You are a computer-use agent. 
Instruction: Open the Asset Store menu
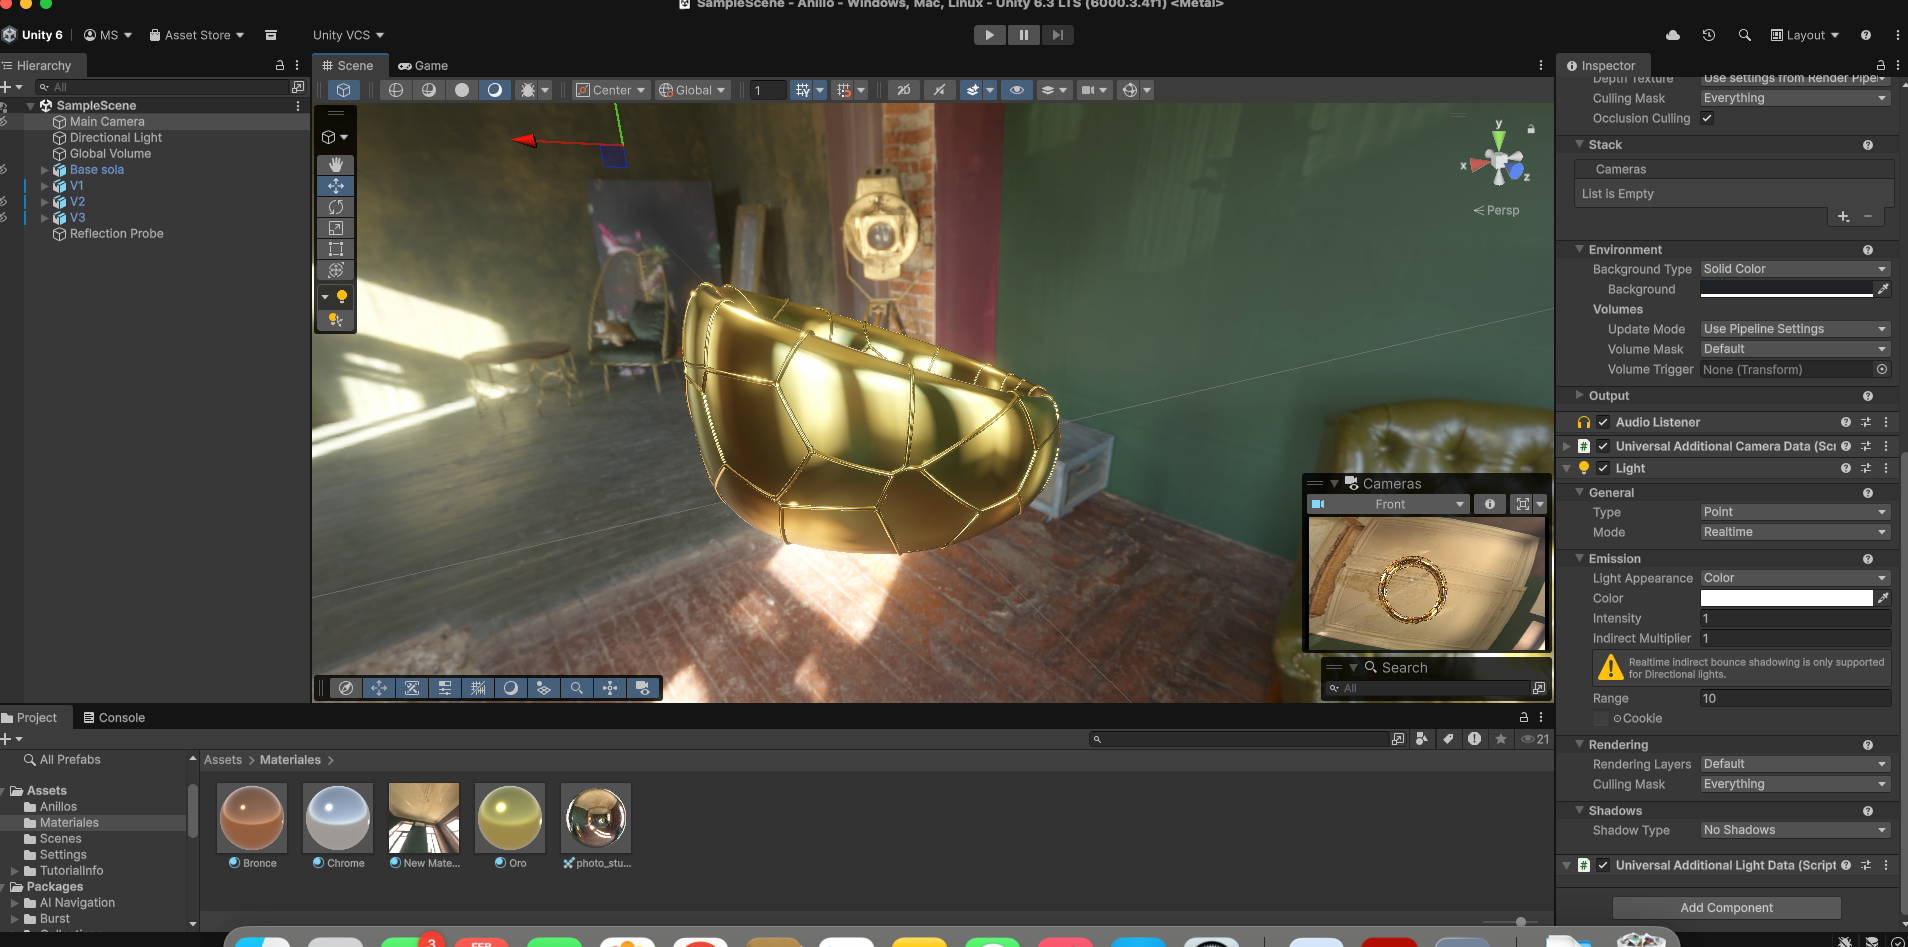pos(197,35)
